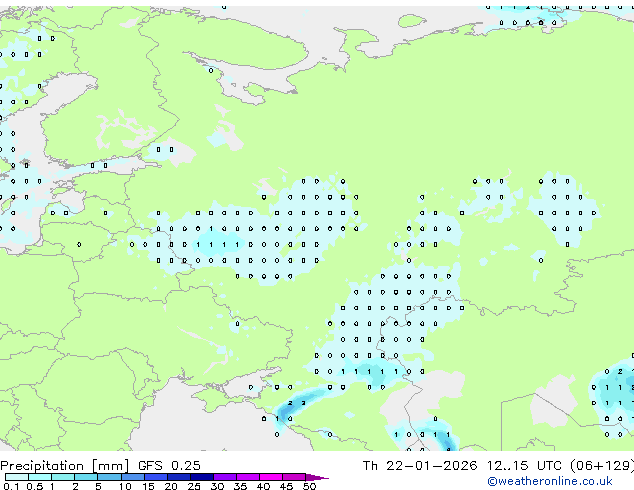
Task: Click the 25–30 mm dark navy legend segment
Action: (201, 477)
